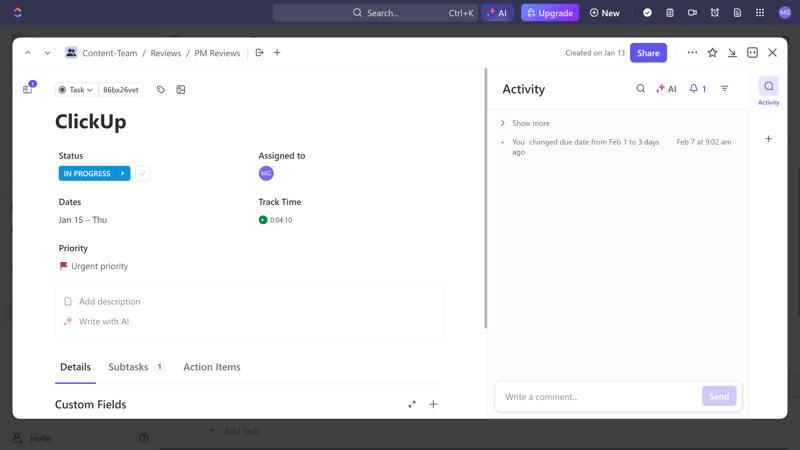Minimize task with the down-arrow tray icon
Viewport: 800px width, 450px height.
[732, 53]
